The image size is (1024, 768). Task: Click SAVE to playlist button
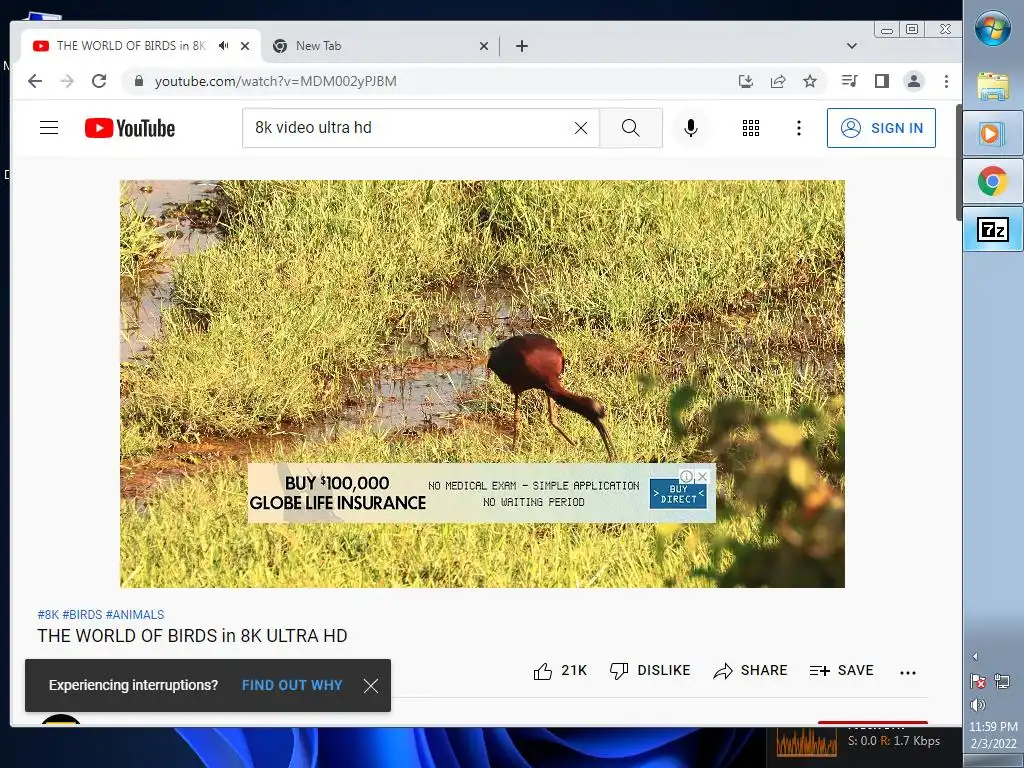point(842,671)
